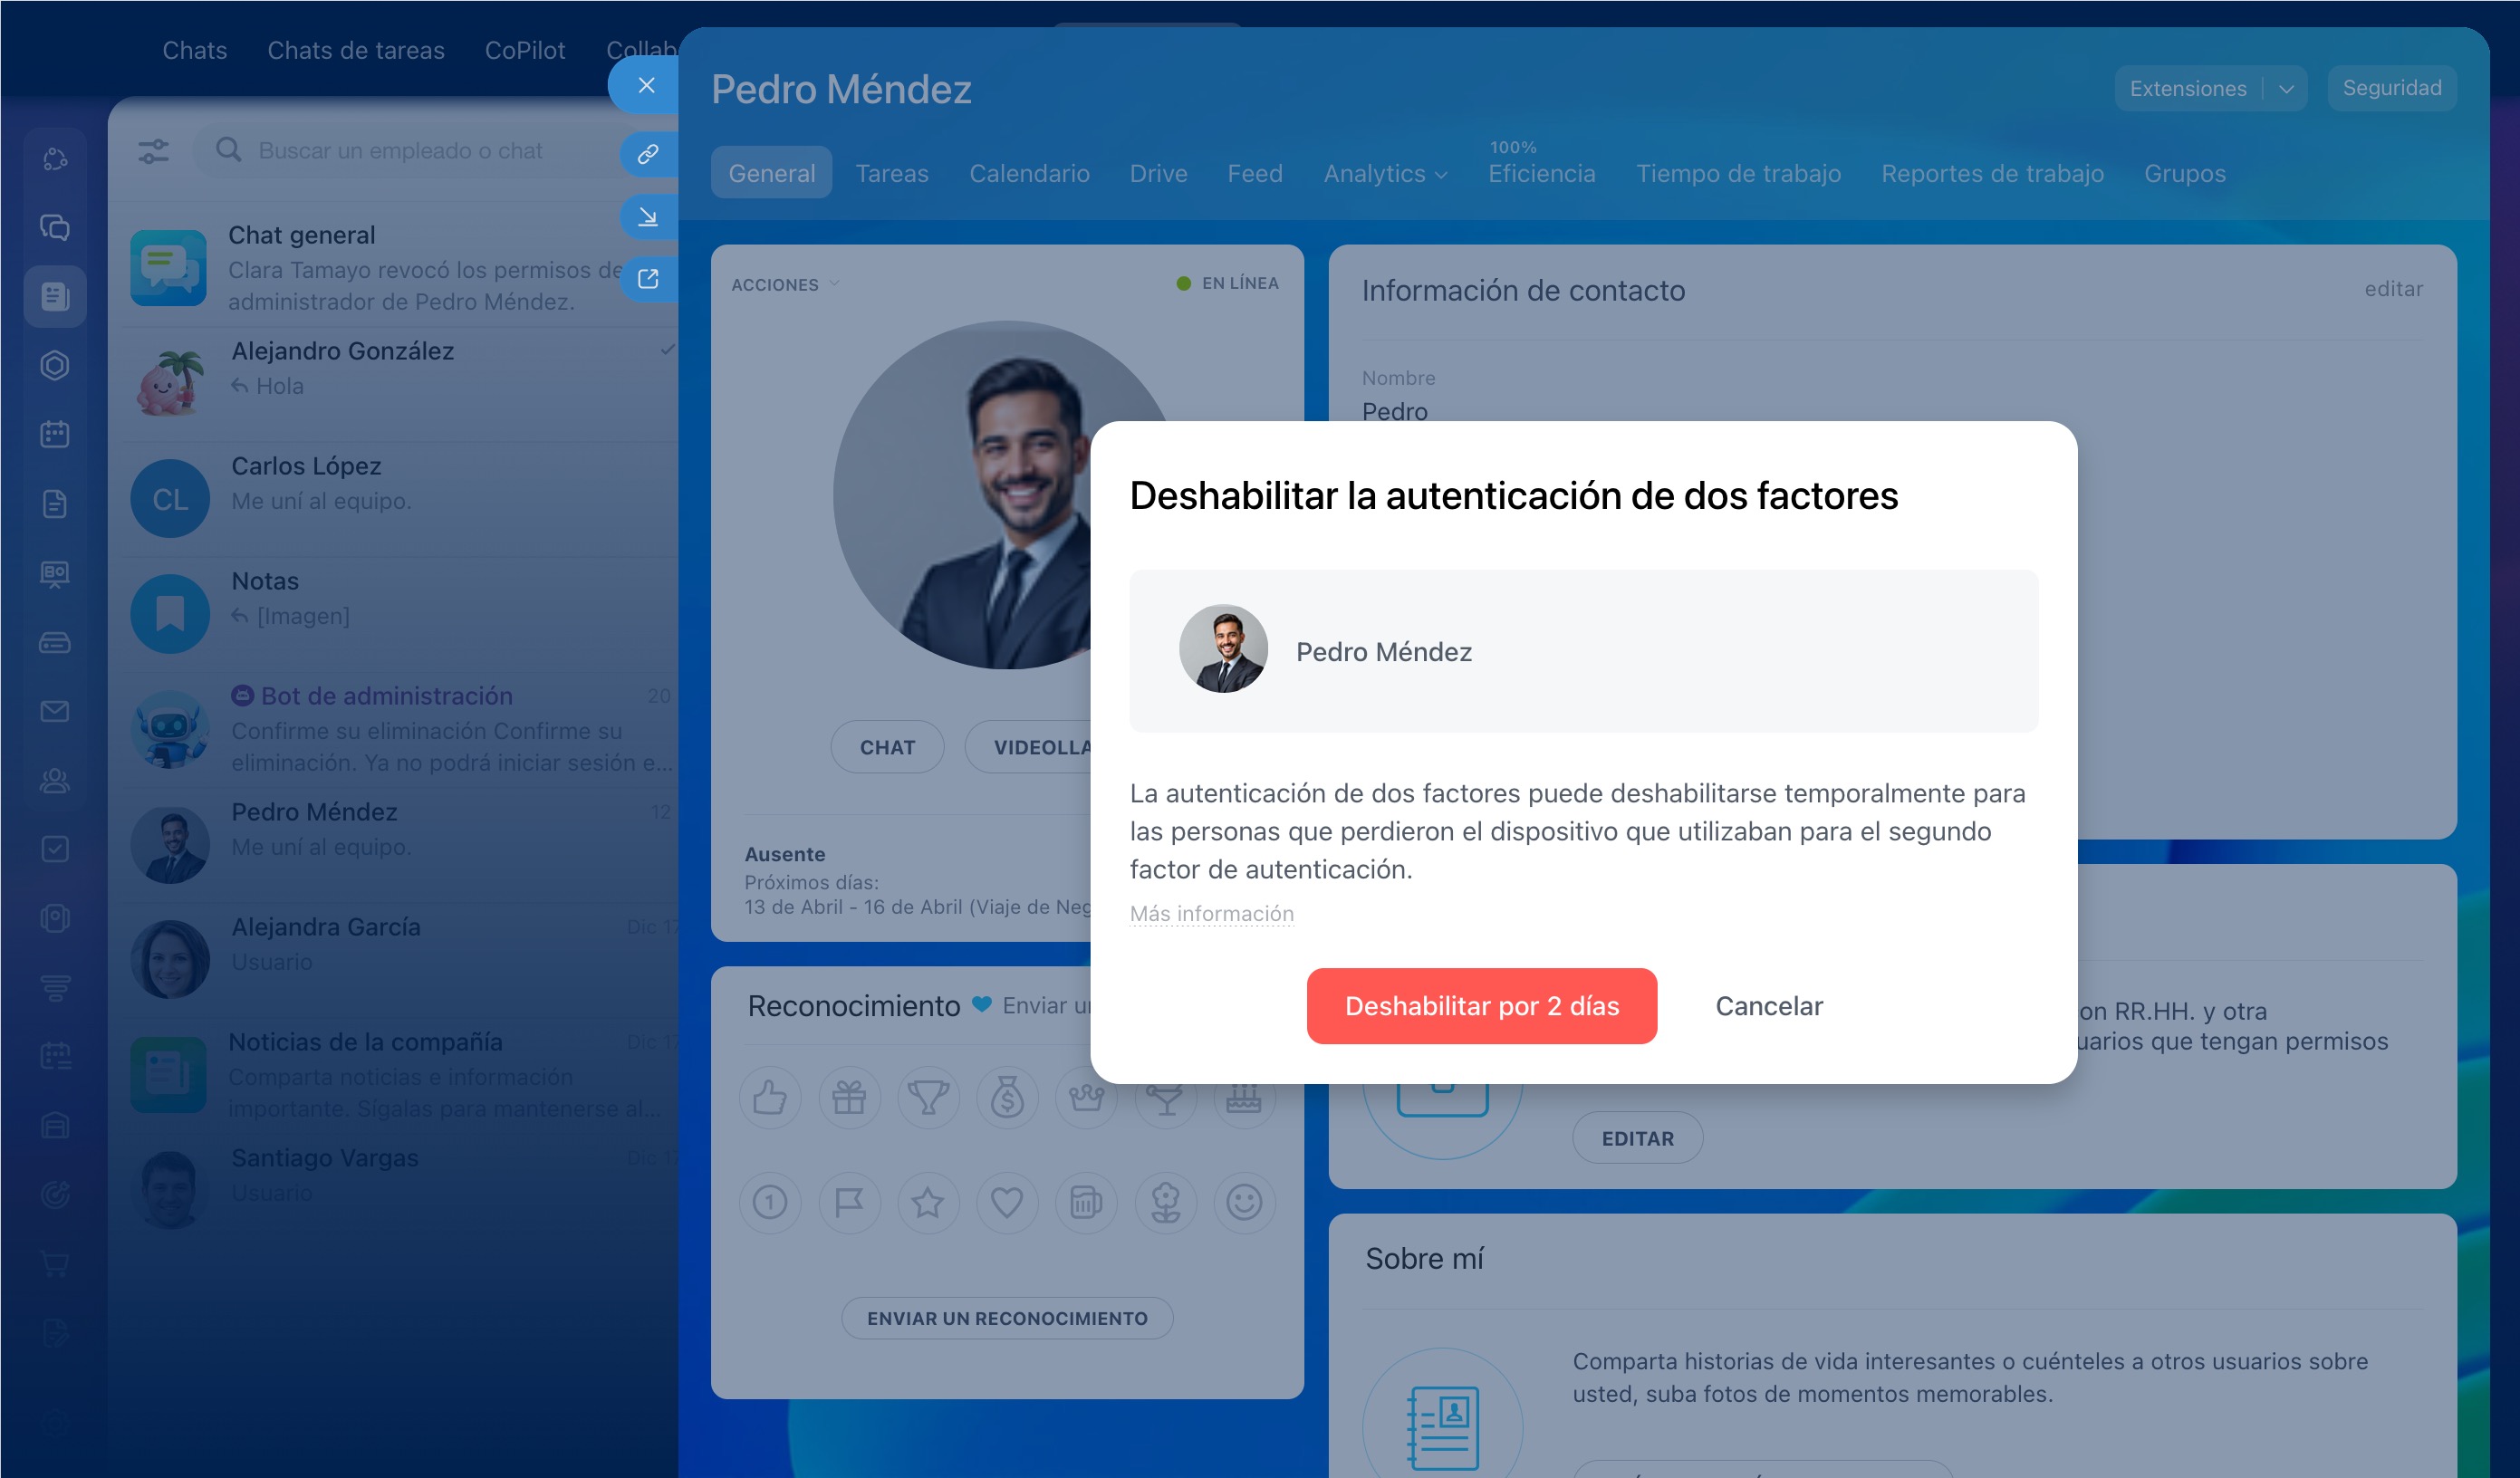Screen dimensions: 2520x1478
Task: Click Cancelar in the dialog
Action: [1768, 1006]
